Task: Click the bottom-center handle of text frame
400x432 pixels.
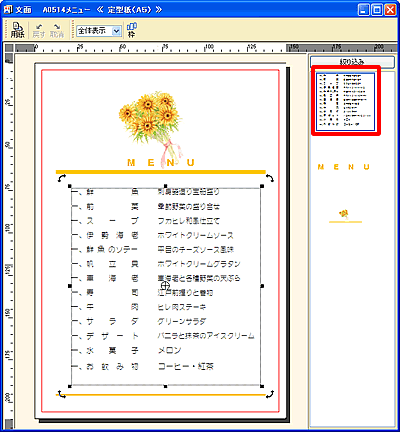Action: click(x=166, y=386)
